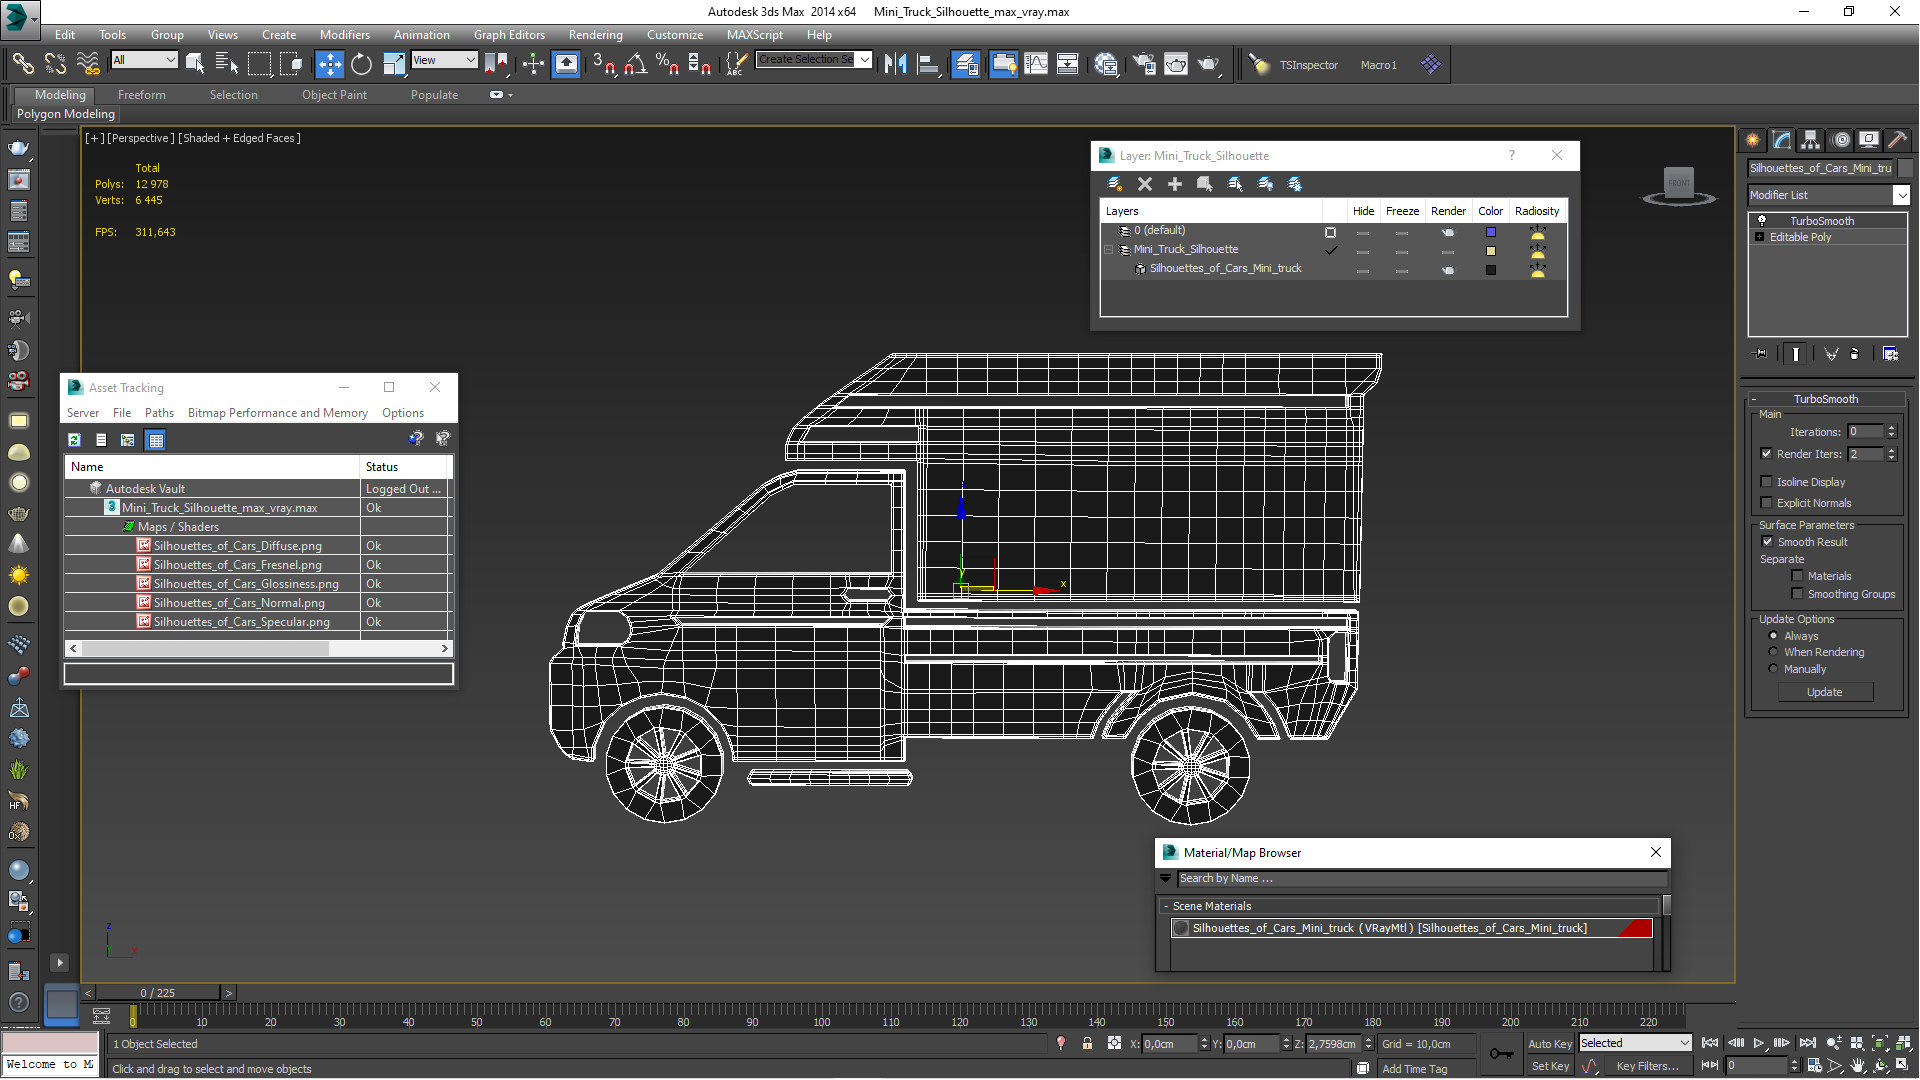Click the TurboSmooth Update button
This screenshot has height=1080, width=1920.
click(1825, 692)
